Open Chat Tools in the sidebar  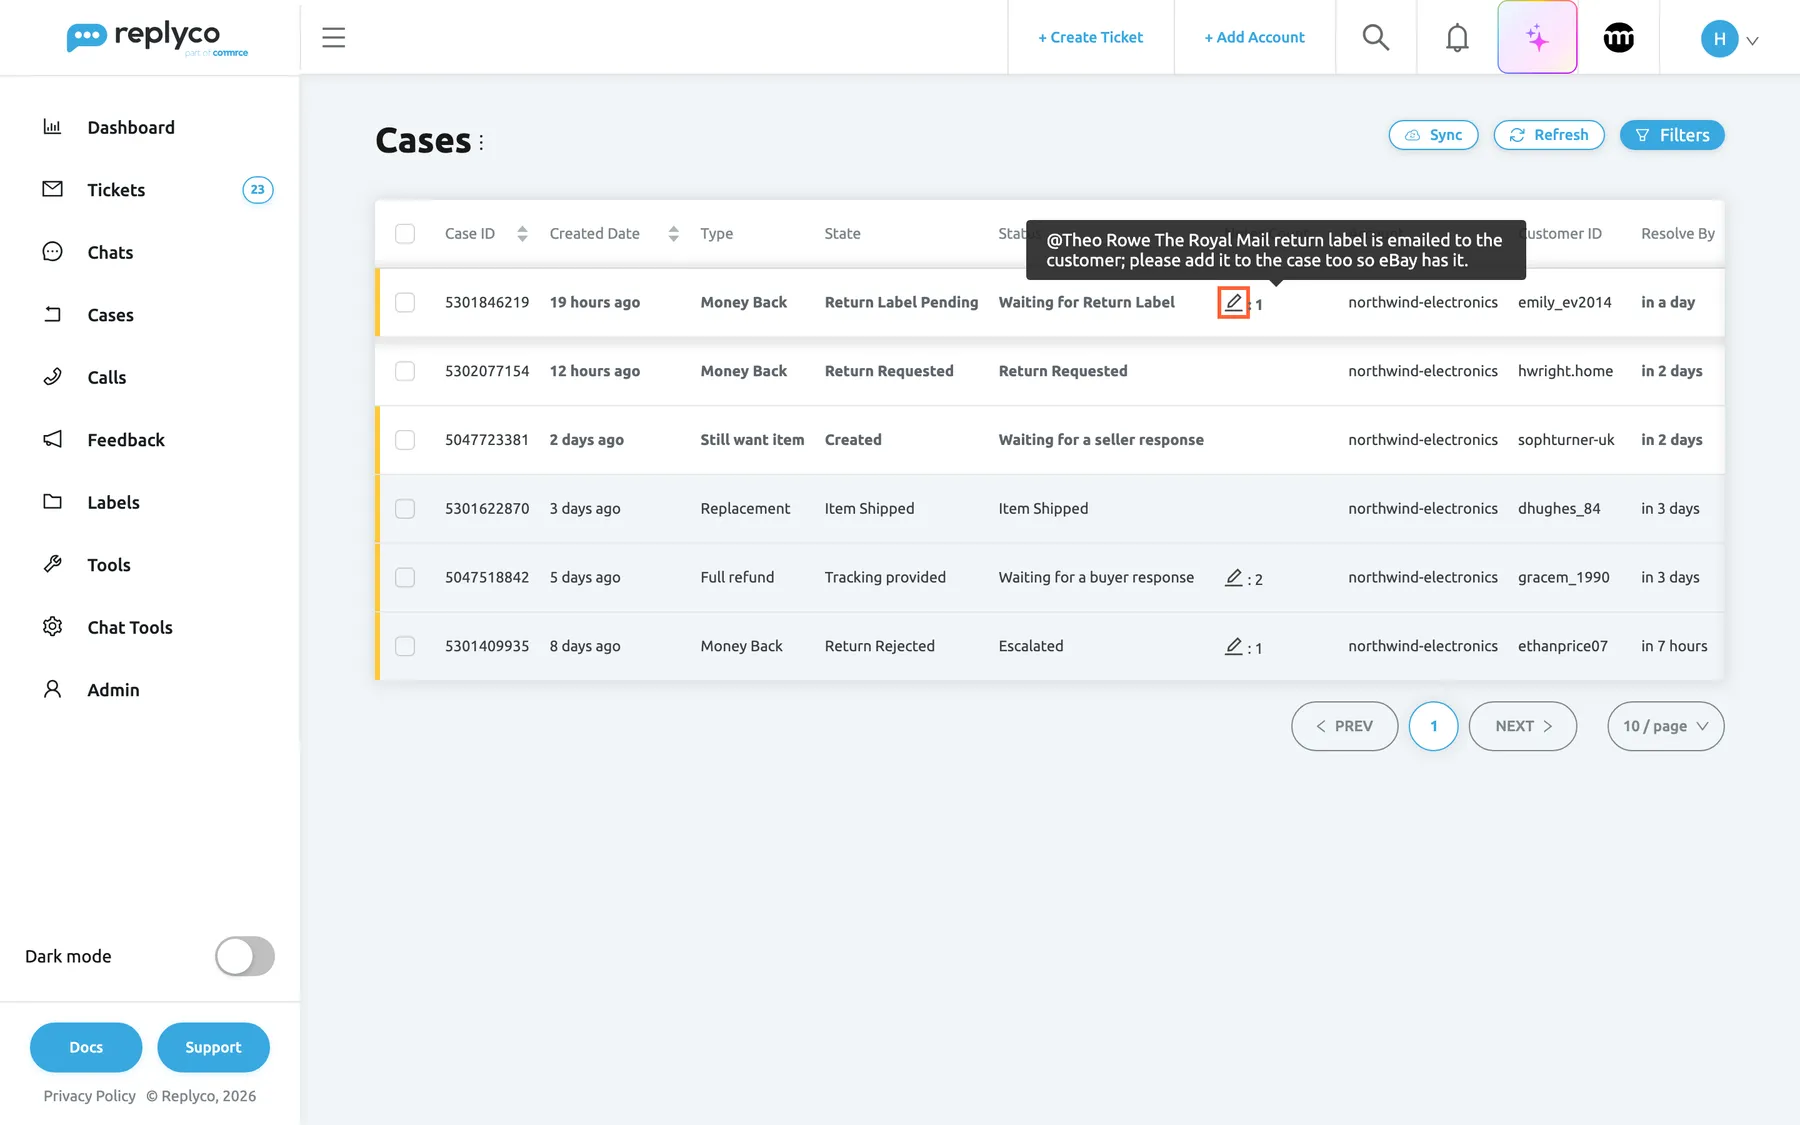coord(130,627)
